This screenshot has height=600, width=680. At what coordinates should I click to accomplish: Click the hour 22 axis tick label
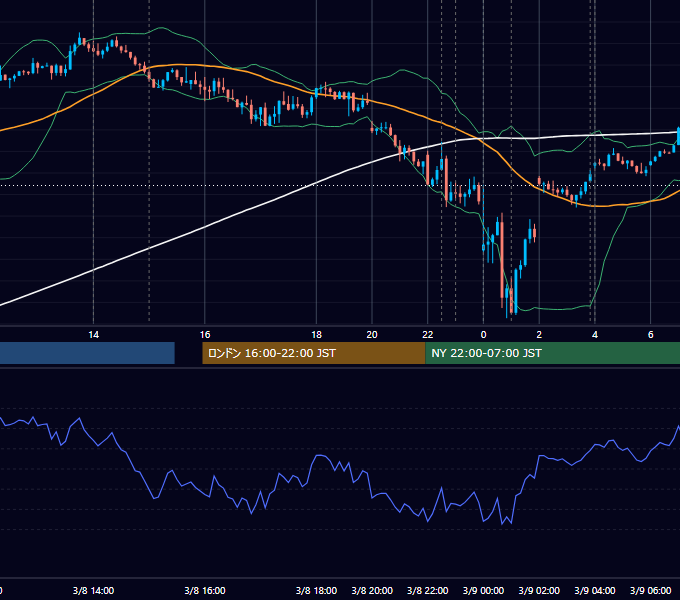(428, 335)
